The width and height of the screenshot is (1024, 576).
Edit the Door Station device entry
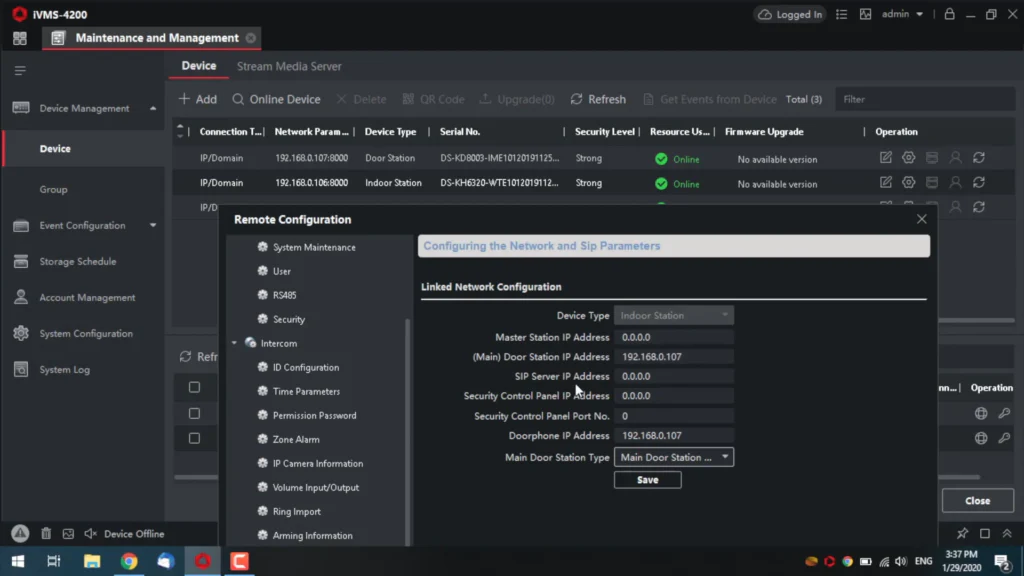(x=886, y=158)
